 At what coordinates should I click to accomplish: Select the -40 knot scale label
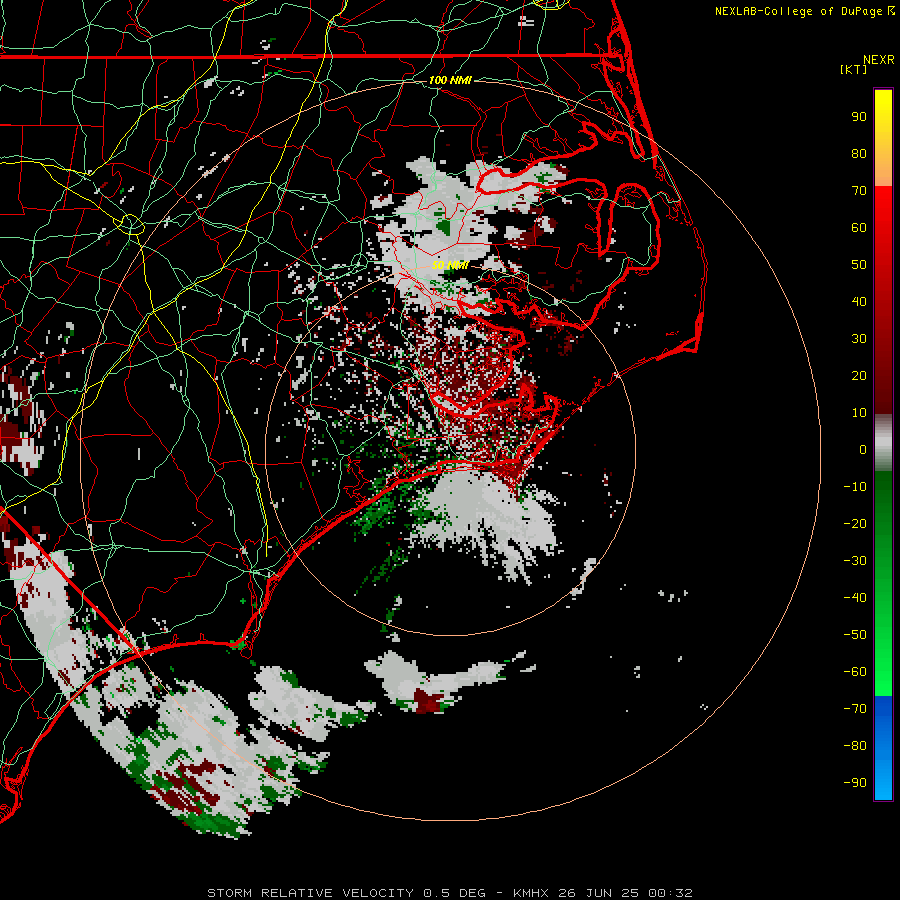tap(855, 598)
